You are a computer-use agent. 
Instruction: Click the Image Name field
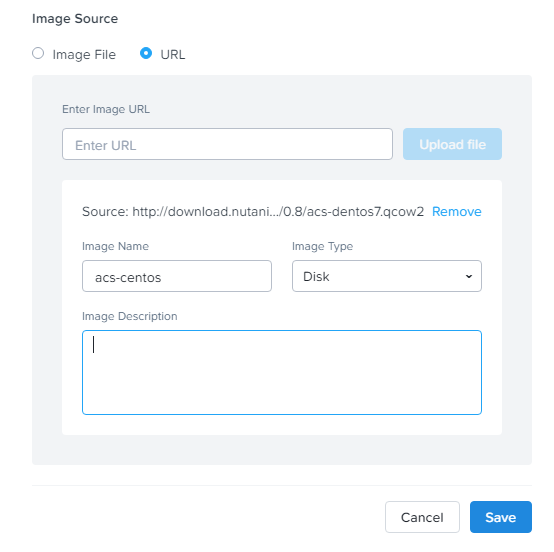click(x=177, y=276)
